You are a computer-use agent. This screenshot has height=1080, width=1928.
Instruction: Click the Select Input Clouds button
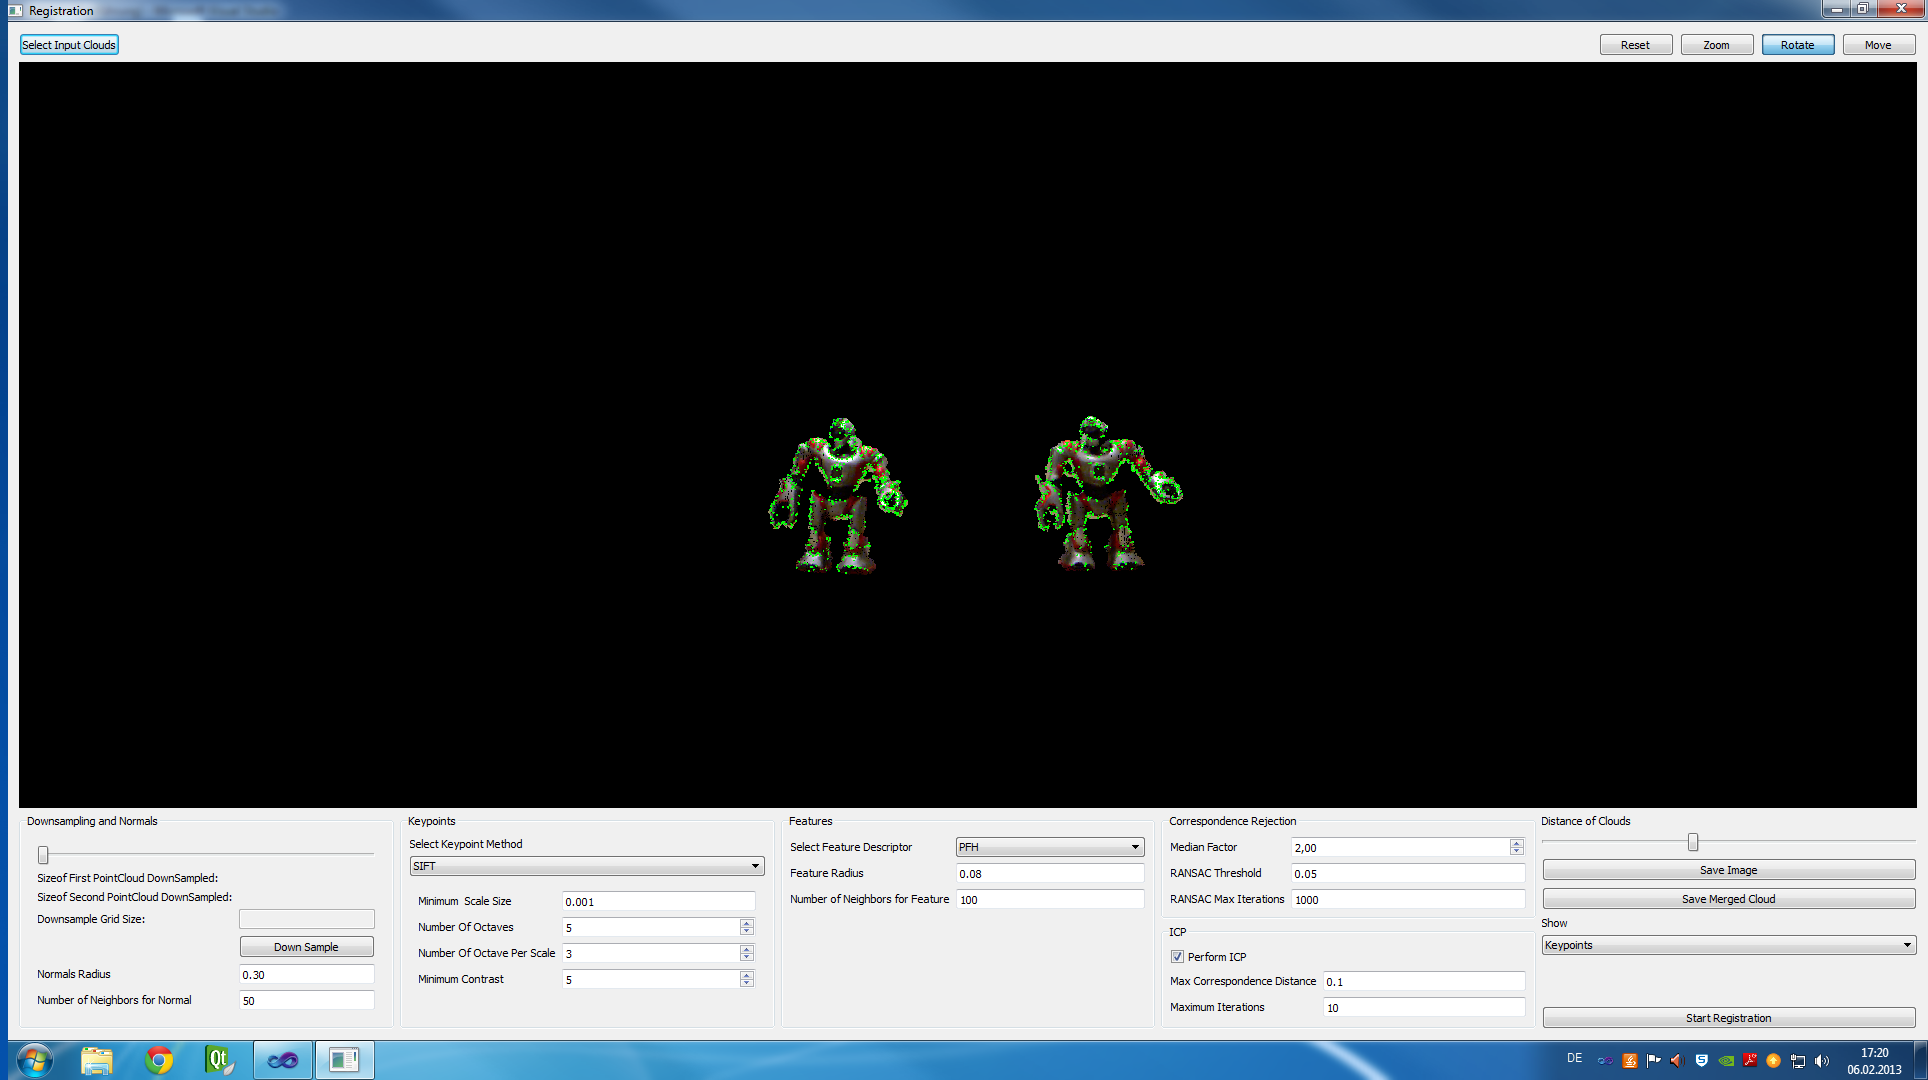(69, 45)
